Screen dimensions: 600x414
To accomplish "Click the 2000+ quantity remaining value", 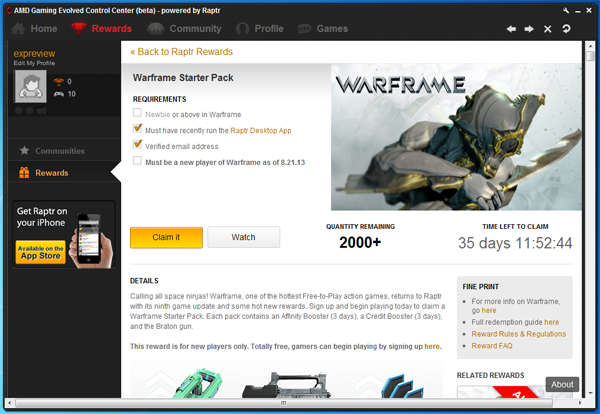I will point(360,242).
